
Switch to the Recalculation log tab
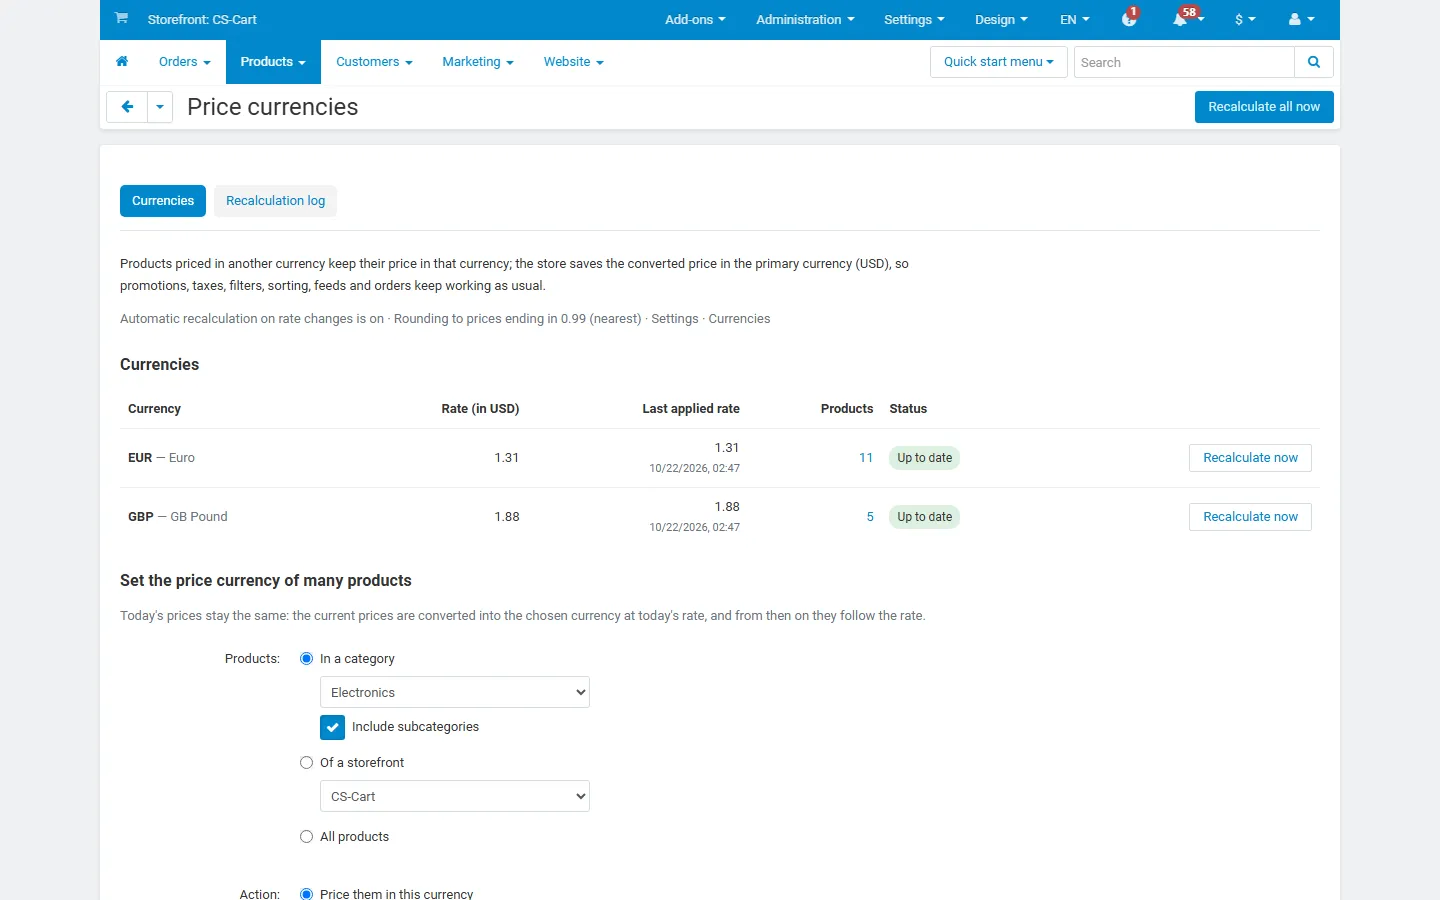[x=275, y=201]
